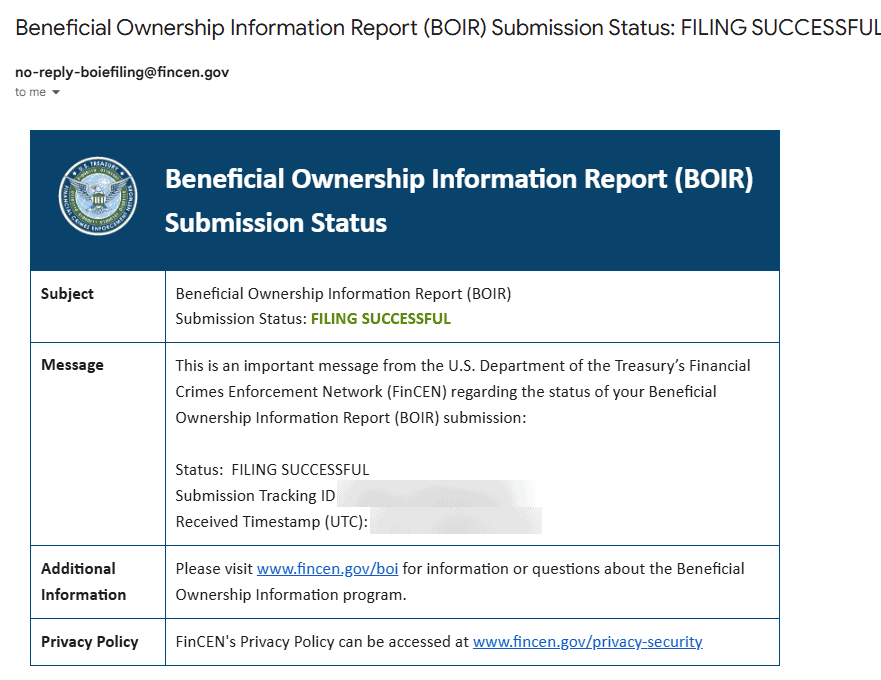Click "This is an important message" paragraph

click(462, 391)
